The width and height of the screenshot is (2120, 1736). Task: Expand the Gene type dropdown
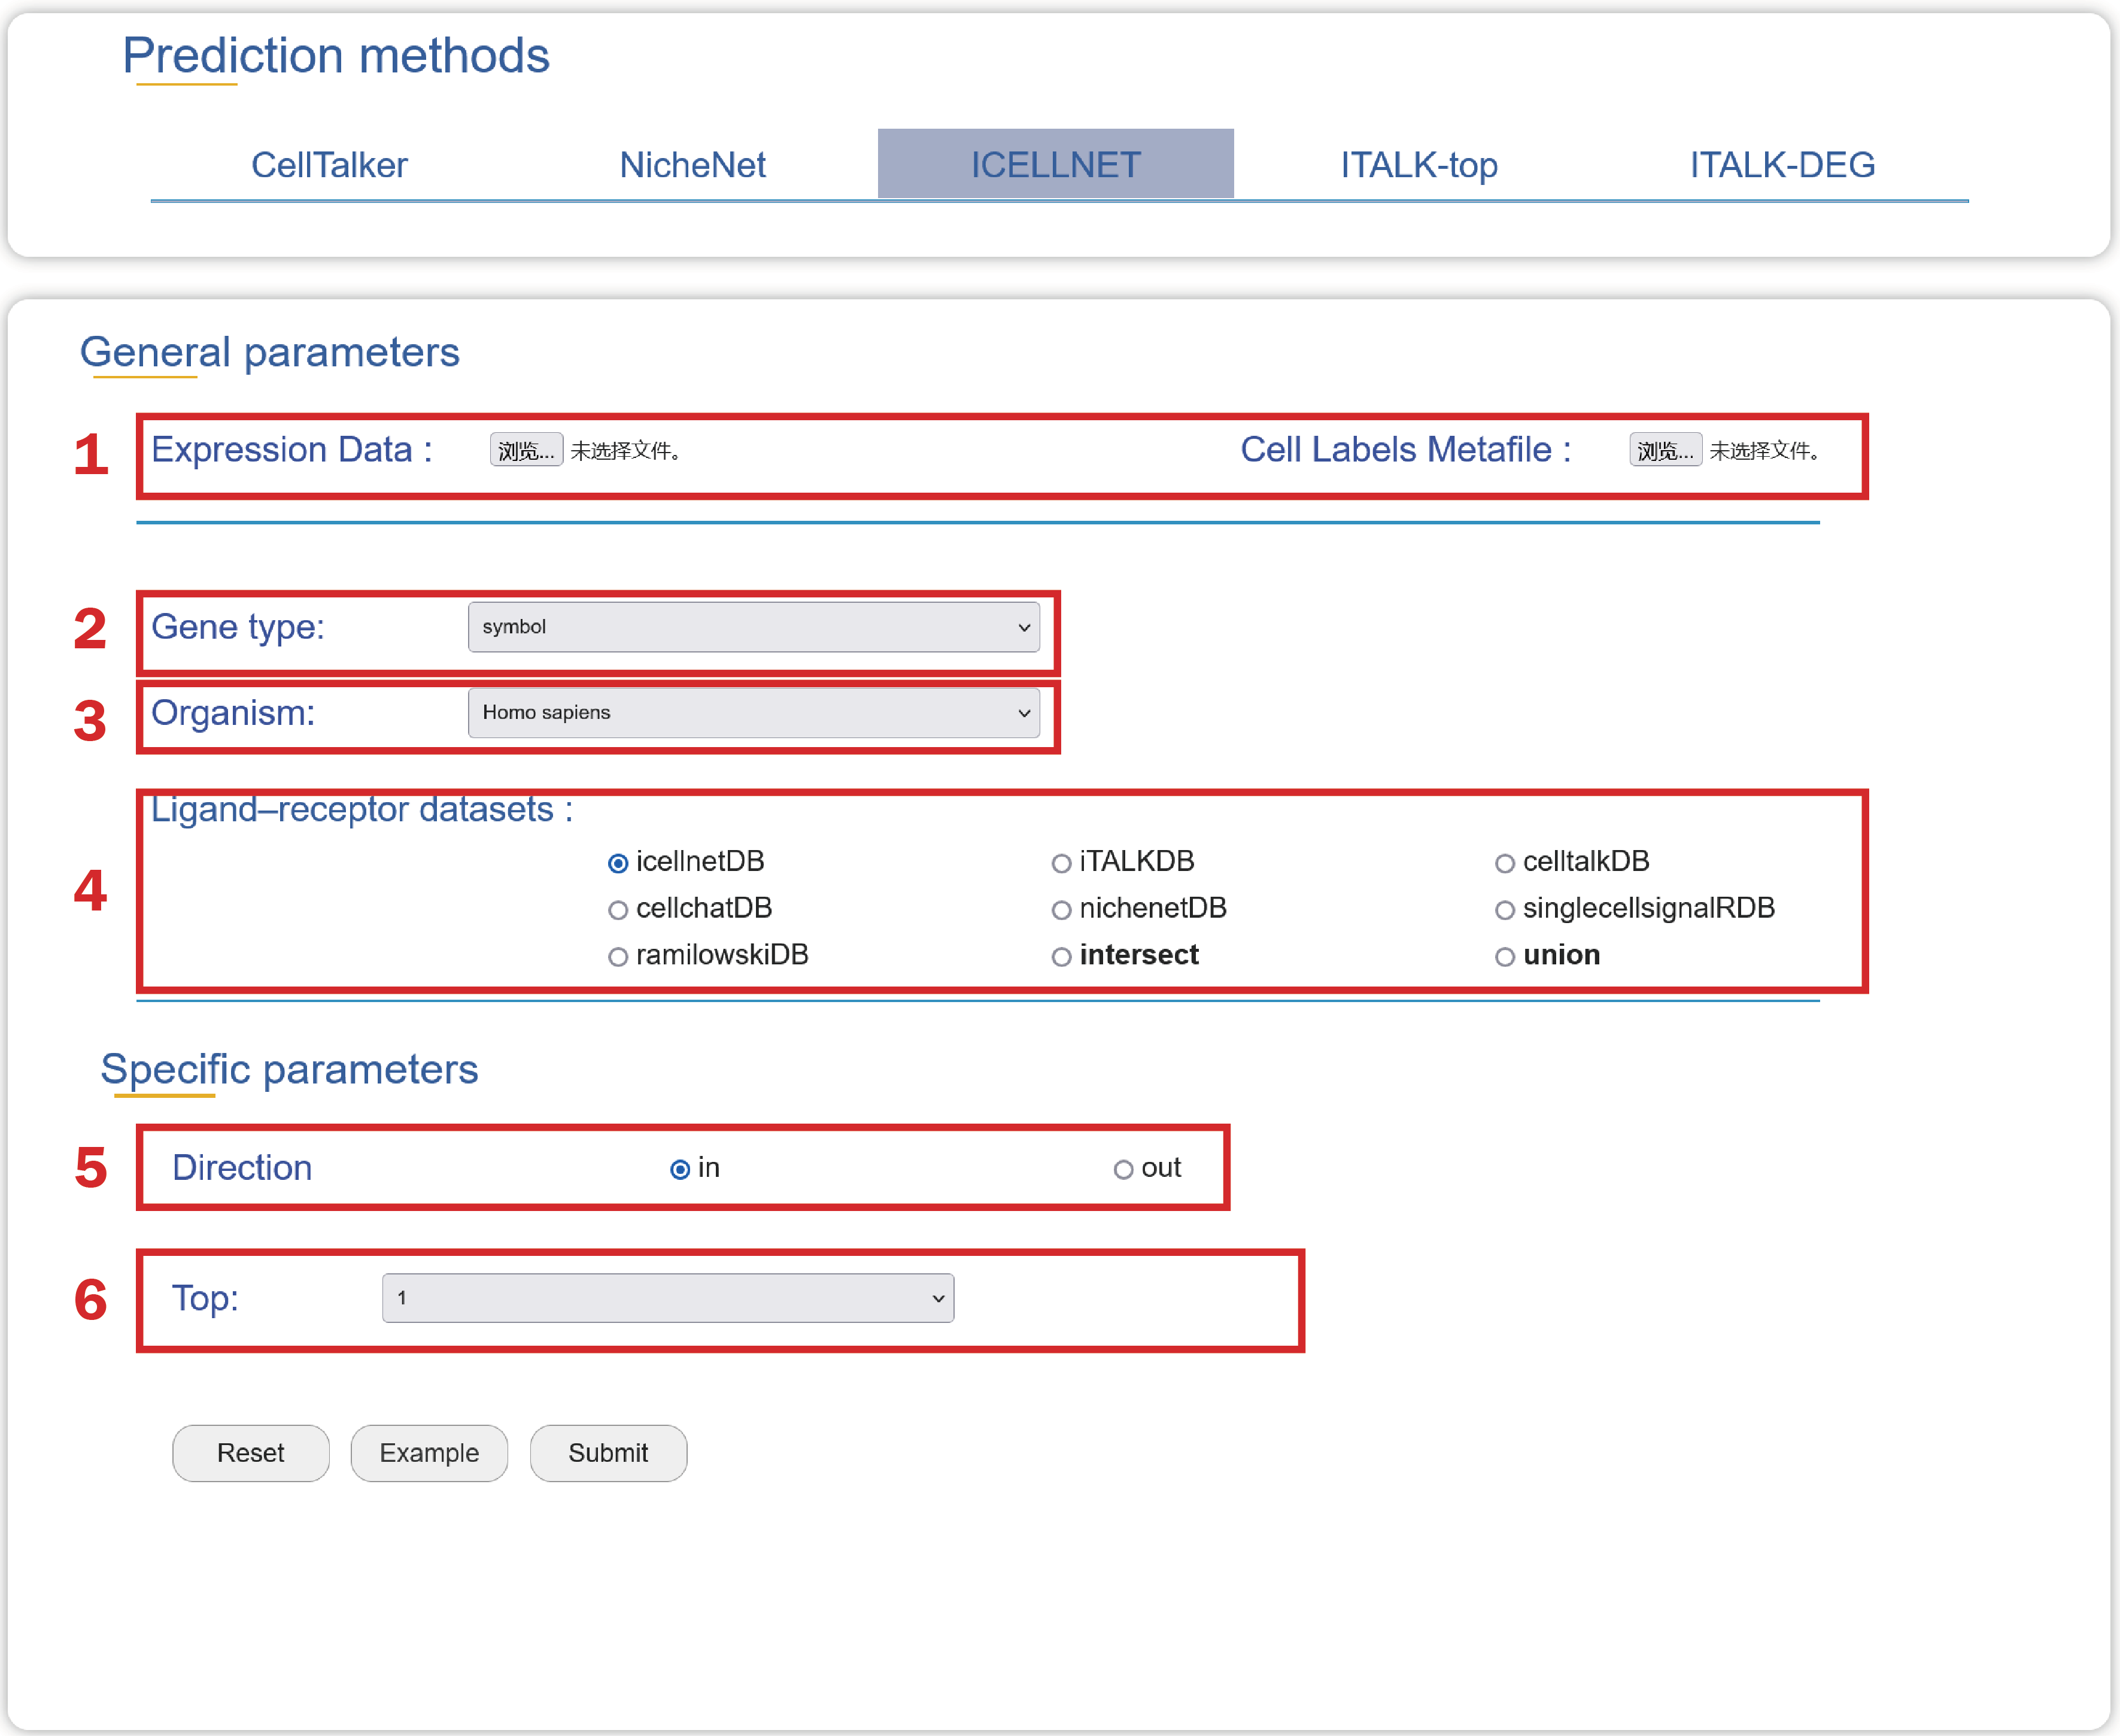click(x=753, y=627)
